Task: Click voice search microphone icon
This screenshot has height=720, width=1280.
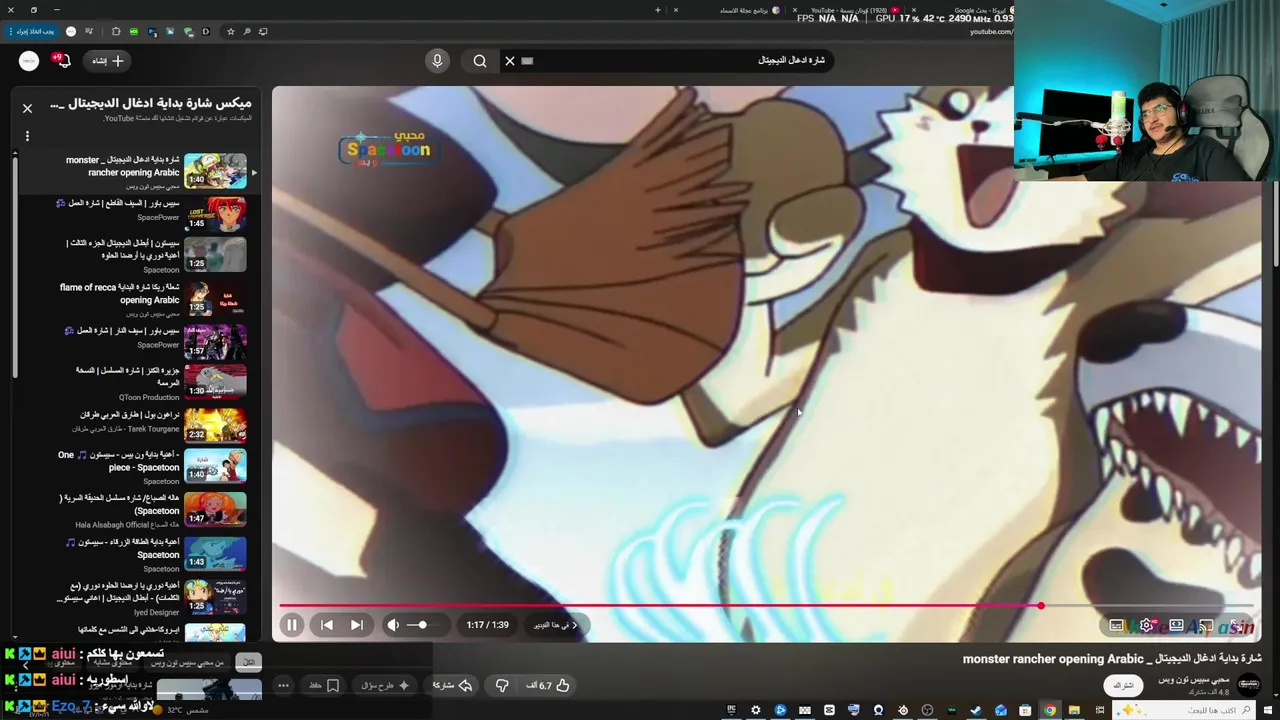Action: point(437,61)
